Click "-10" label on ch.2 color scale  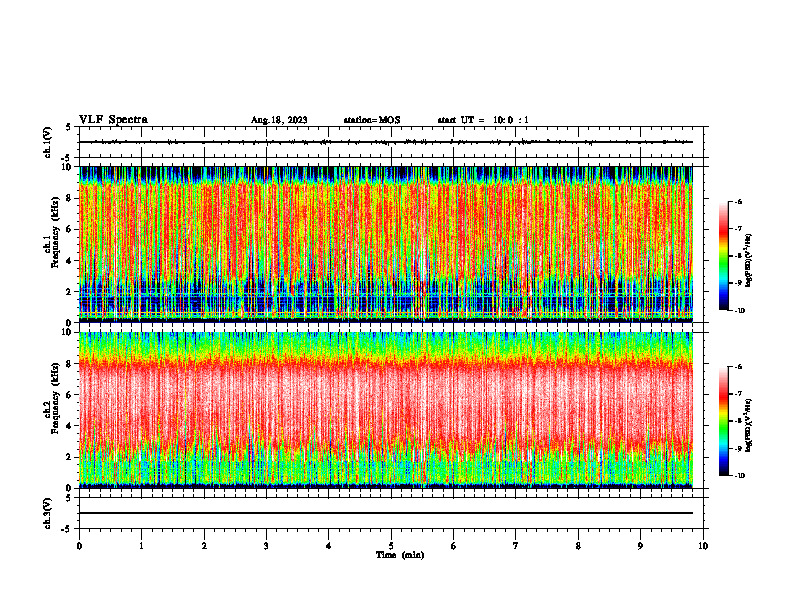(x=739, y=476)
